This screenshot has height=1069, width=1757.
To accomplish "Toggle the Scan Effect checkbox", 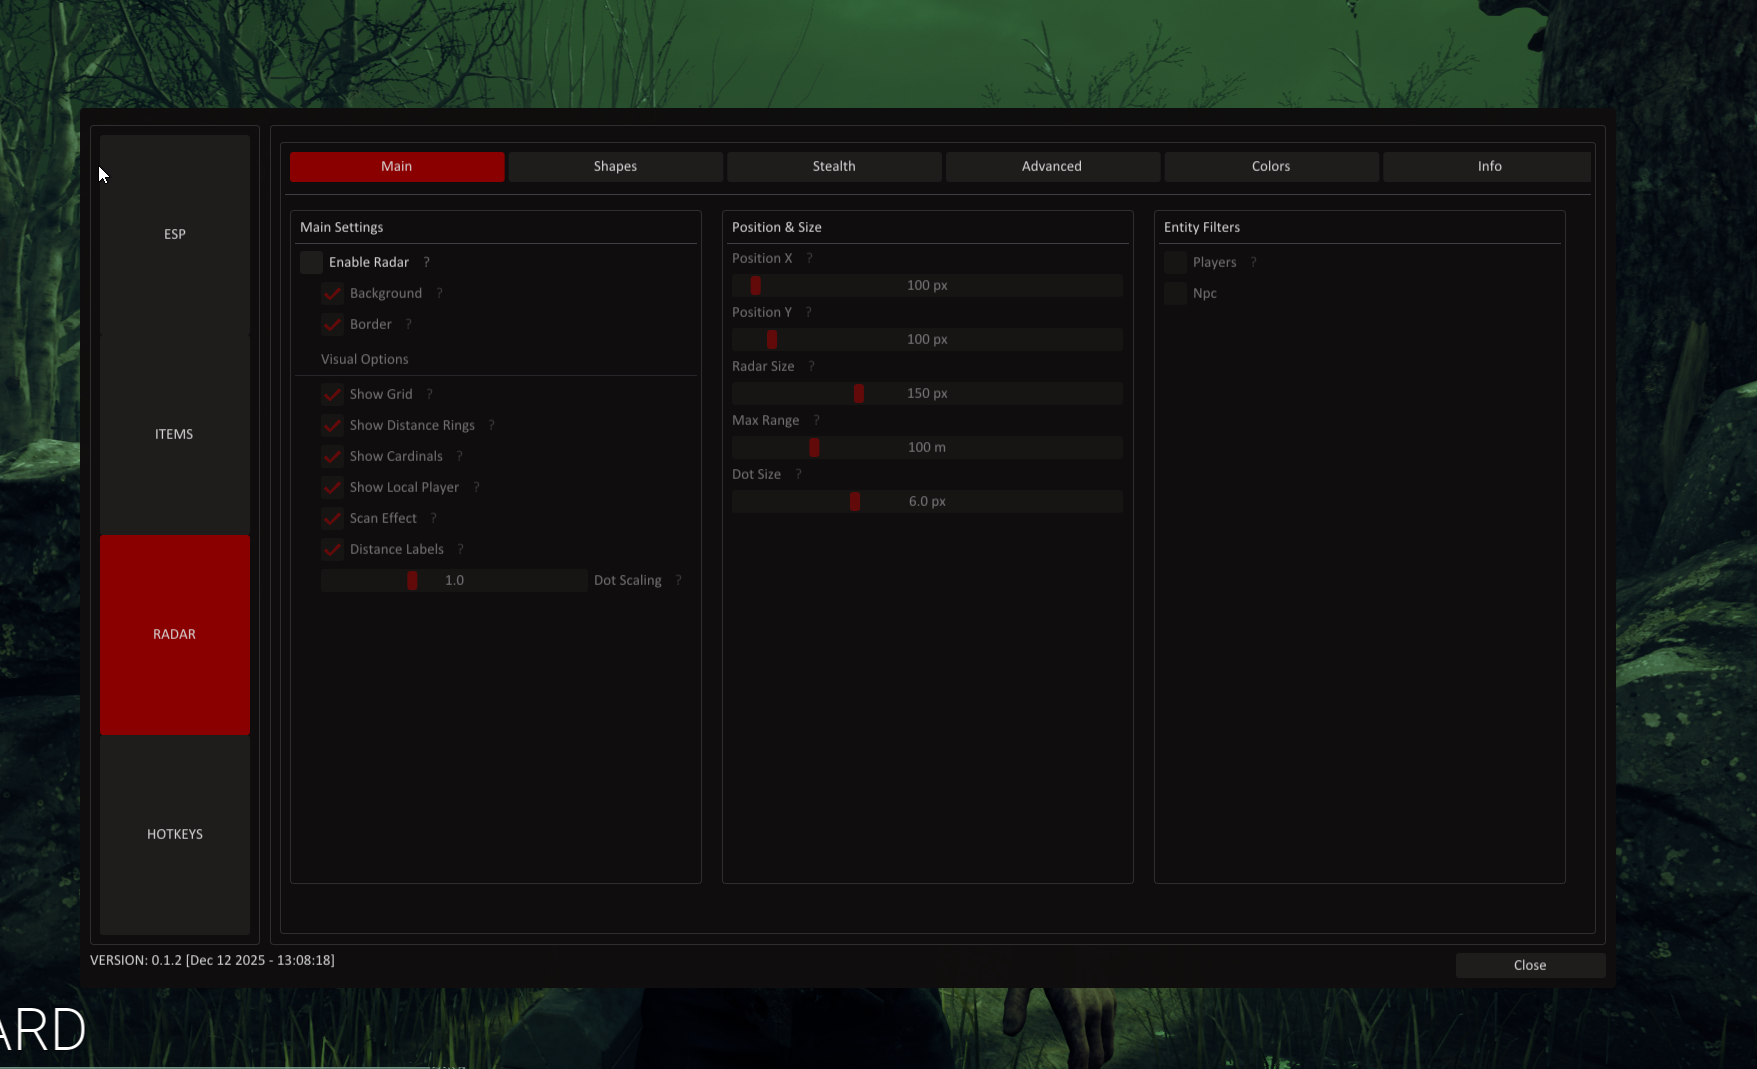I will [x=332, y=518].
